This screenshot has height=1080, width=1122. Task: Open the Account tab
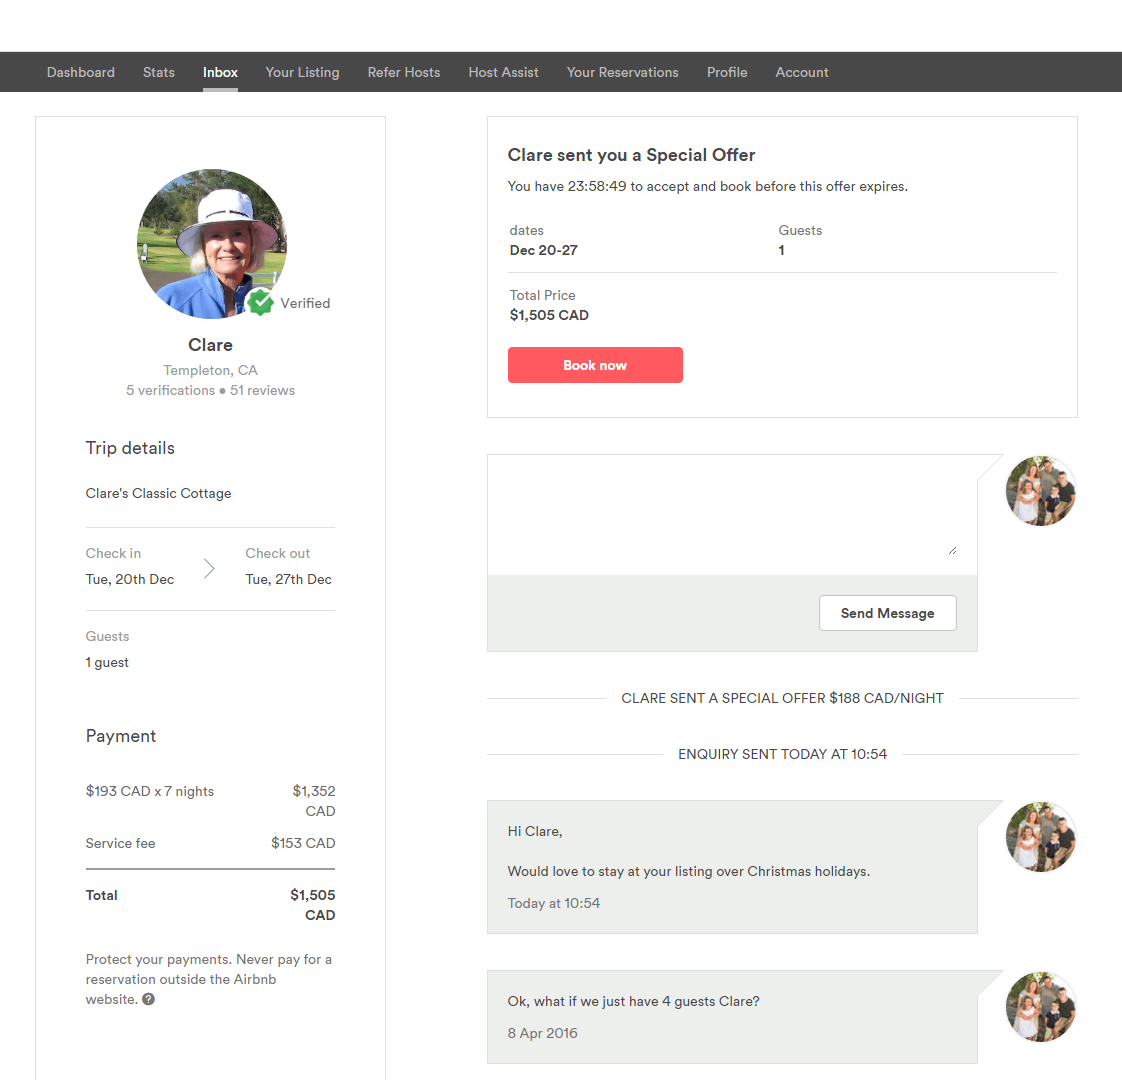click(802, 72)
